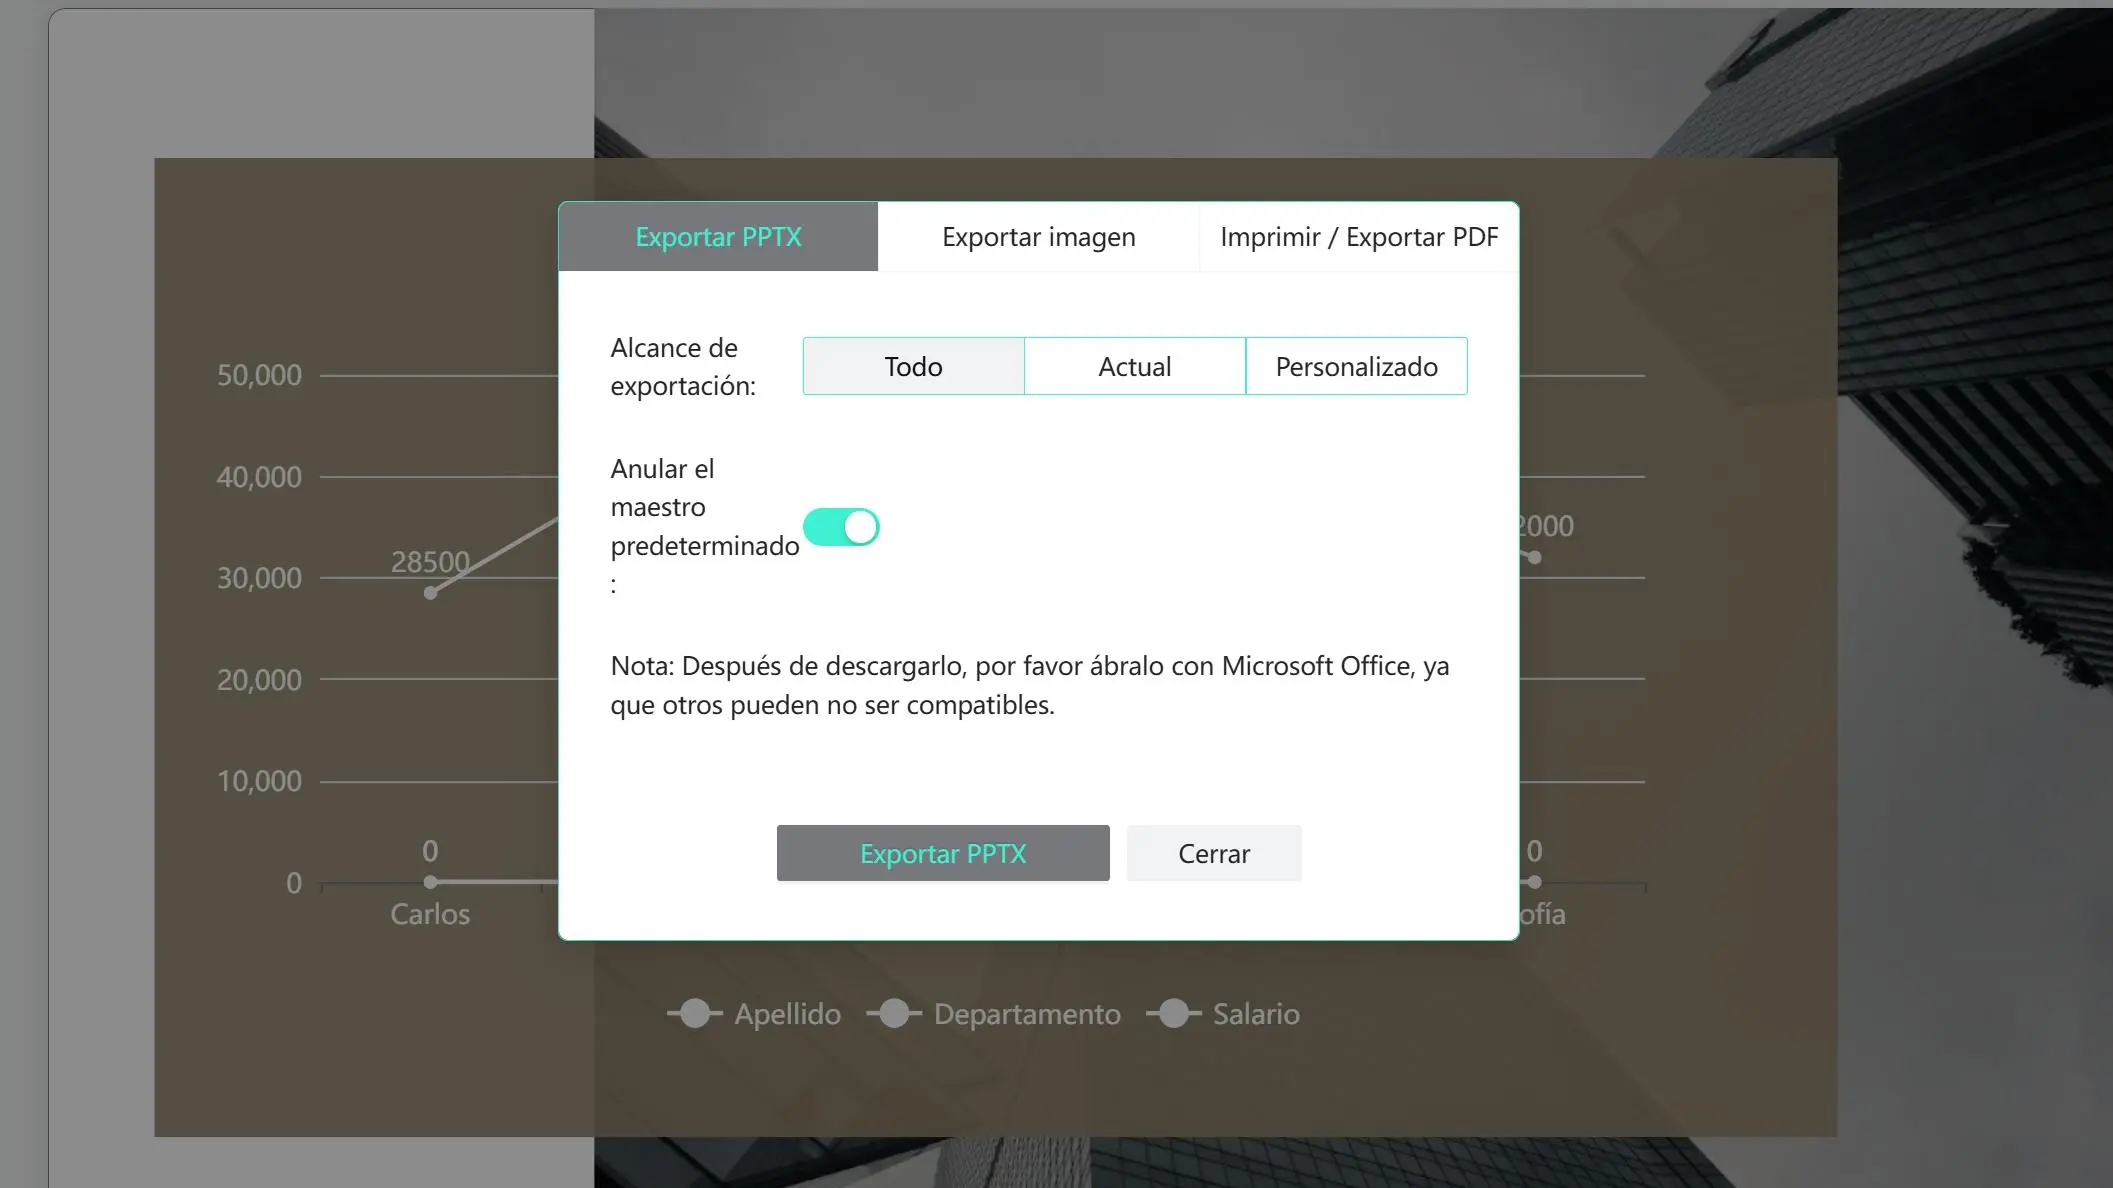Open the Exportar imagen tab
This screenshot has height=1188, width=2113.
coord(1038,237)
